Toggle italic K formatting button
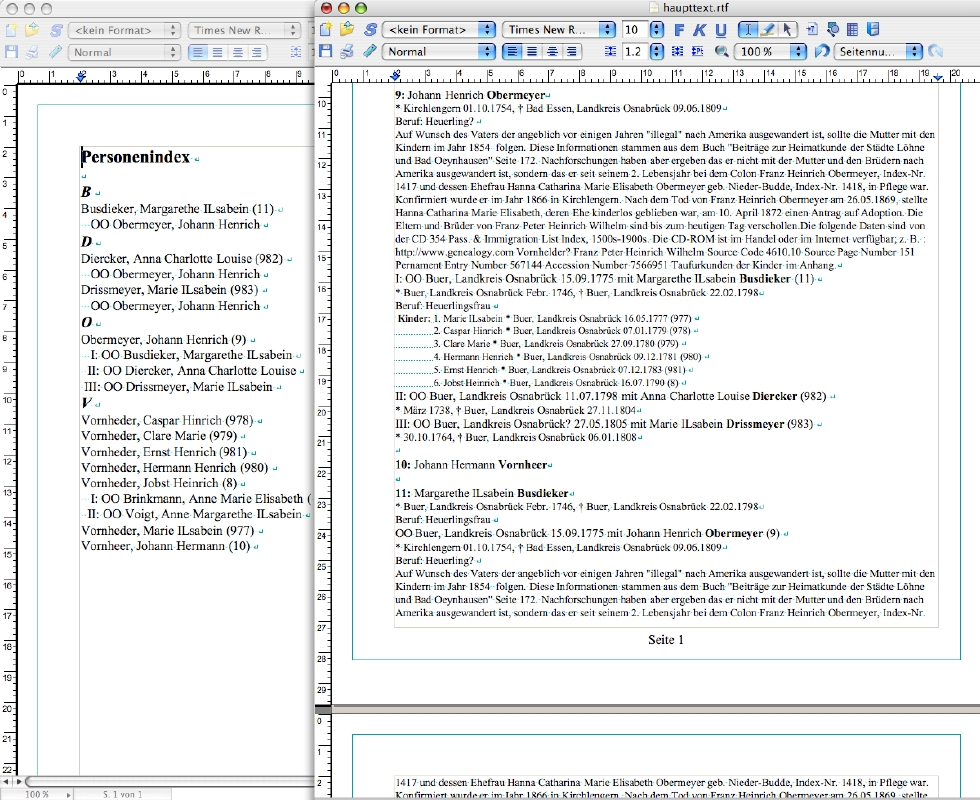This screenshot has width=980, height=800. (701, 30)
